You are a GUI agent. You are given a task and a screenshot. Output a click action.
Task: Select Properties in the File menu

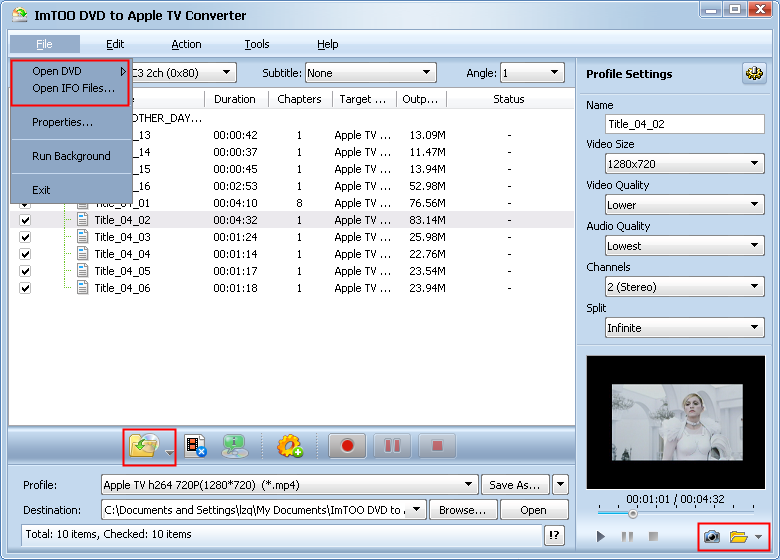point(71,122)
